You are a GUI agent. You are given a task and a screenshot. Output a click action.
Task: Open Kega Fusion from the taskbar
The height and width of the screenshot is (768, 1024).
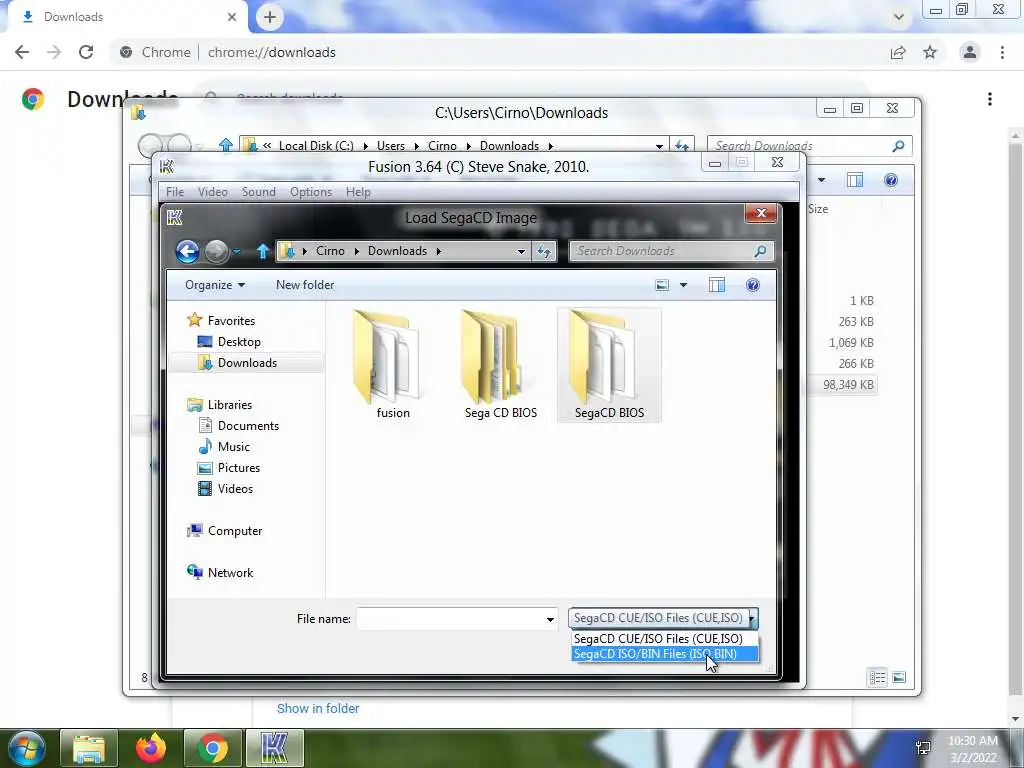tap(275, 748)
